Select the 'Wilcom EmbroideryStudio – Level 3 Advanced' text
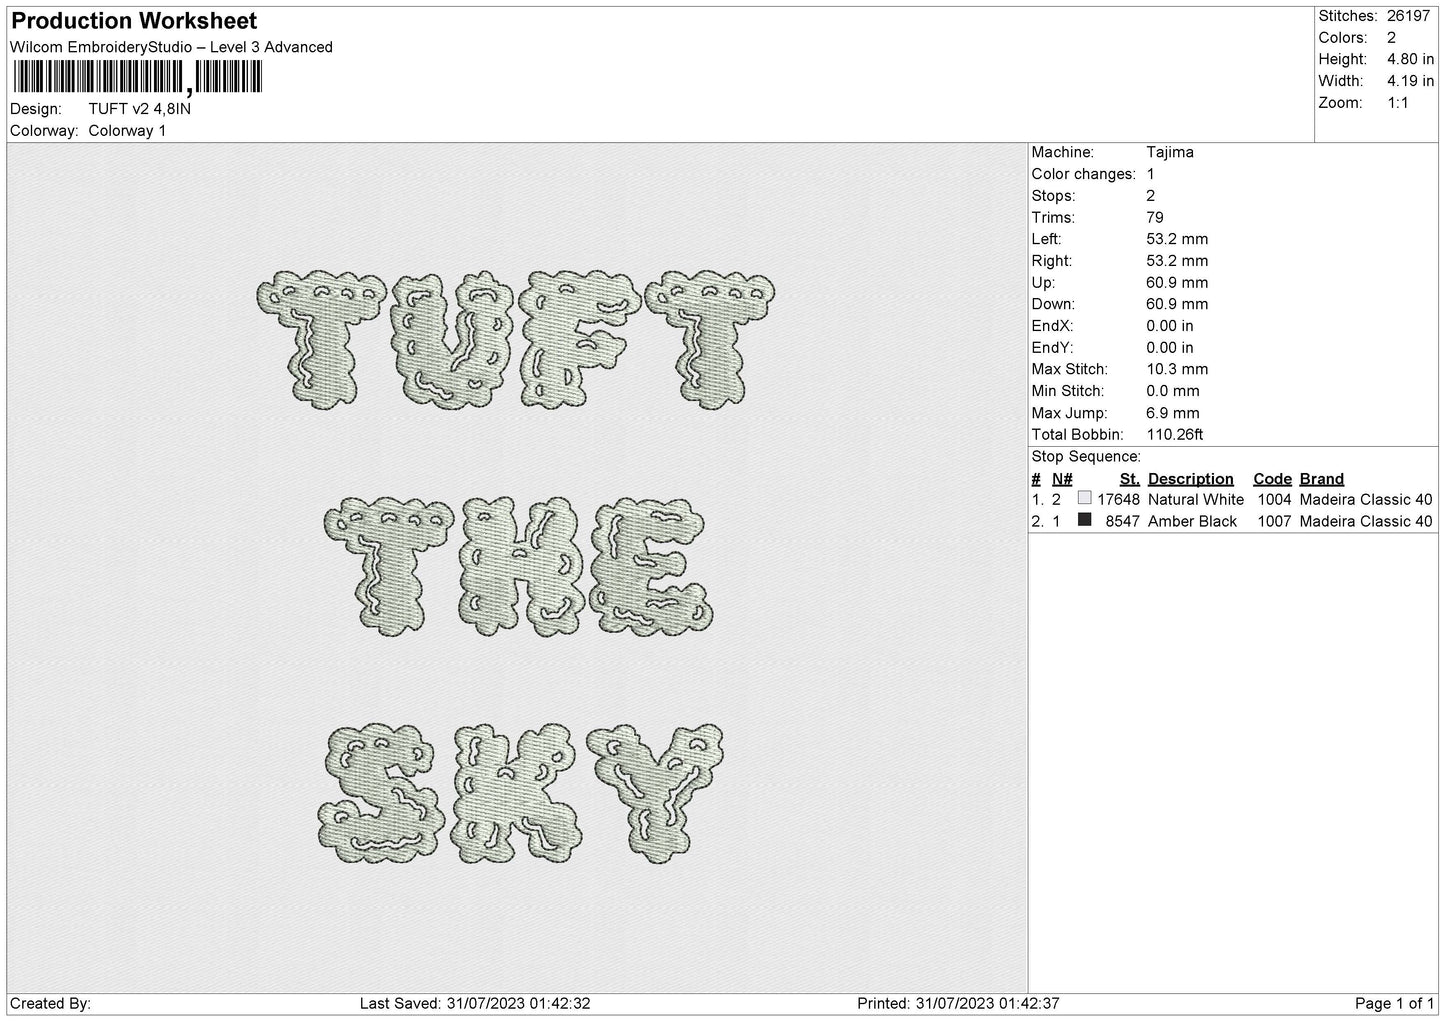 point(171,47)
